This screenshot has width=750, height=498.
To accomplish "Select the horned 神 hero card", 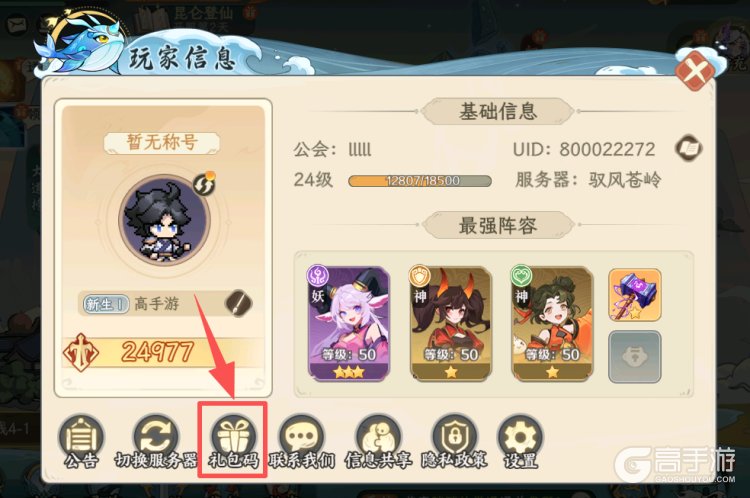I will tap(451, 324).
